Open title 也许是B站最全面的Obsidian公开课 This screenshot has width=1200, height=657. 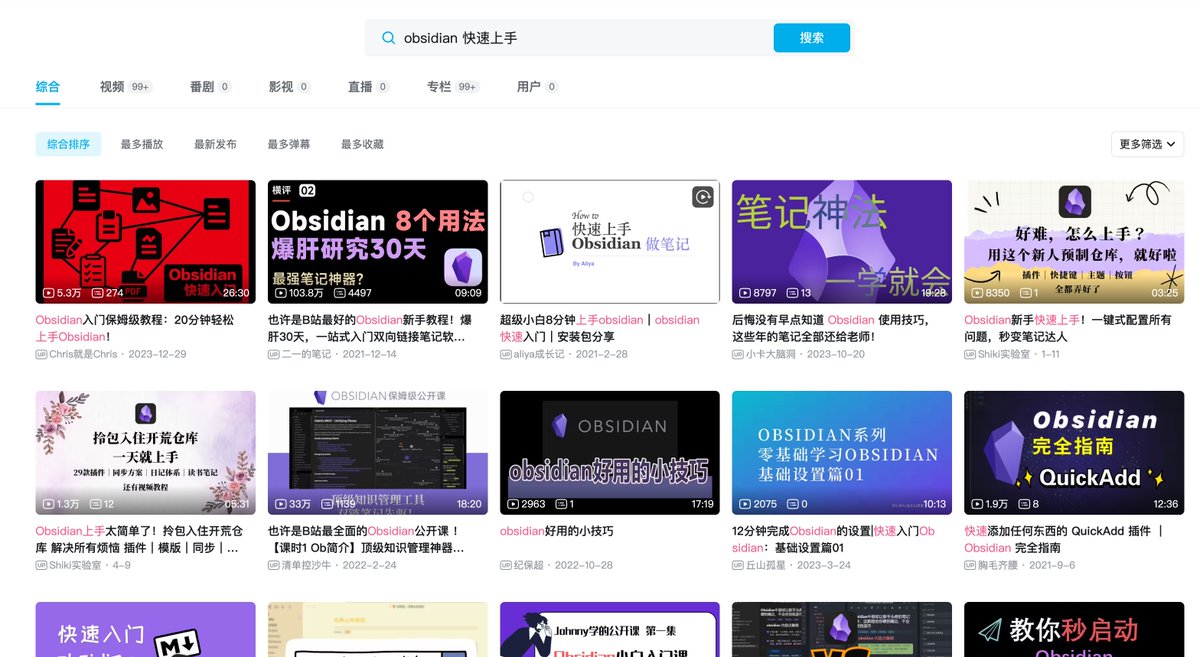[x=366, y=539]
